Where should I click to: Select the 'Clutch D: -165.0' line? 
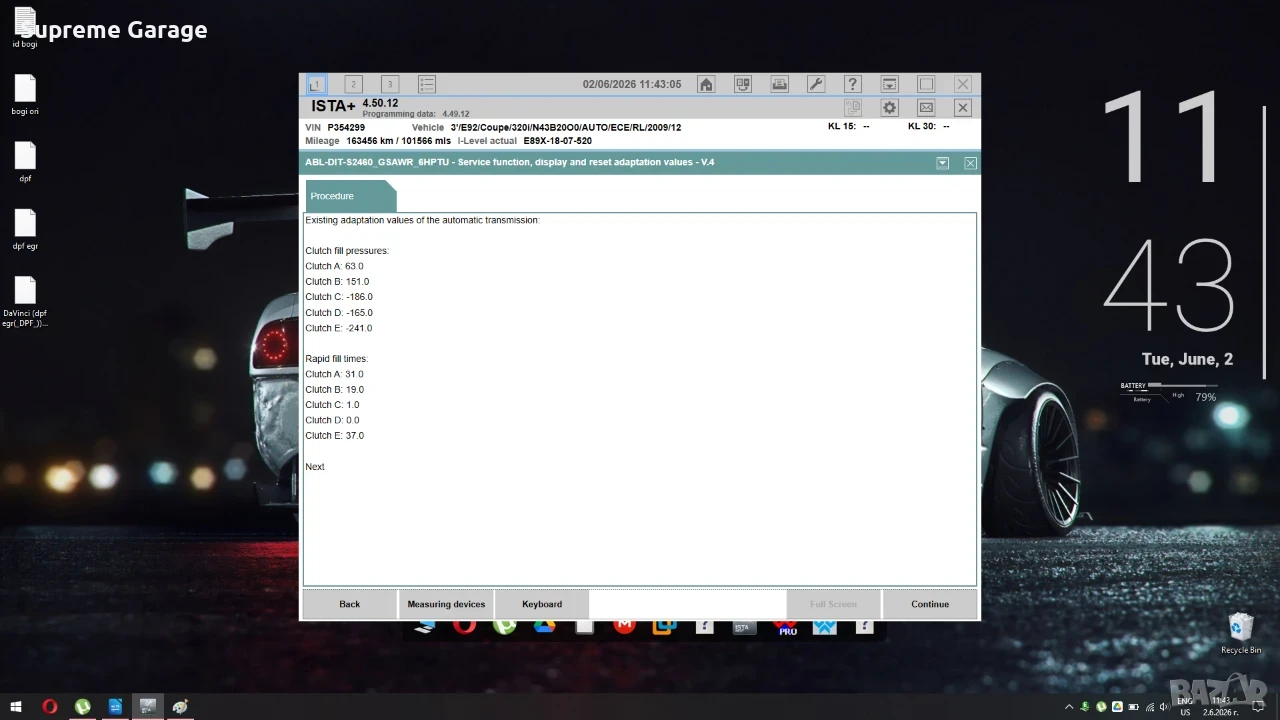point(339,313)
